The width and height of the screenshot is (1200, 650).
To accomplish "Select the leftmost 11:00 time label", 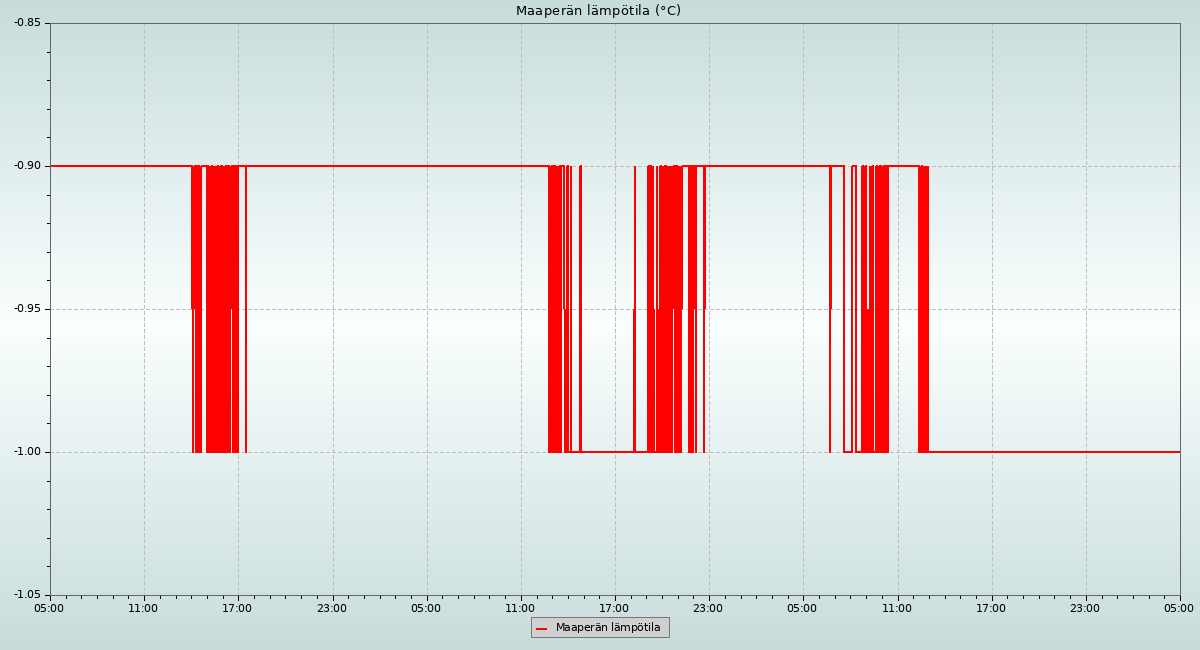I will click(x=143, y=608).
